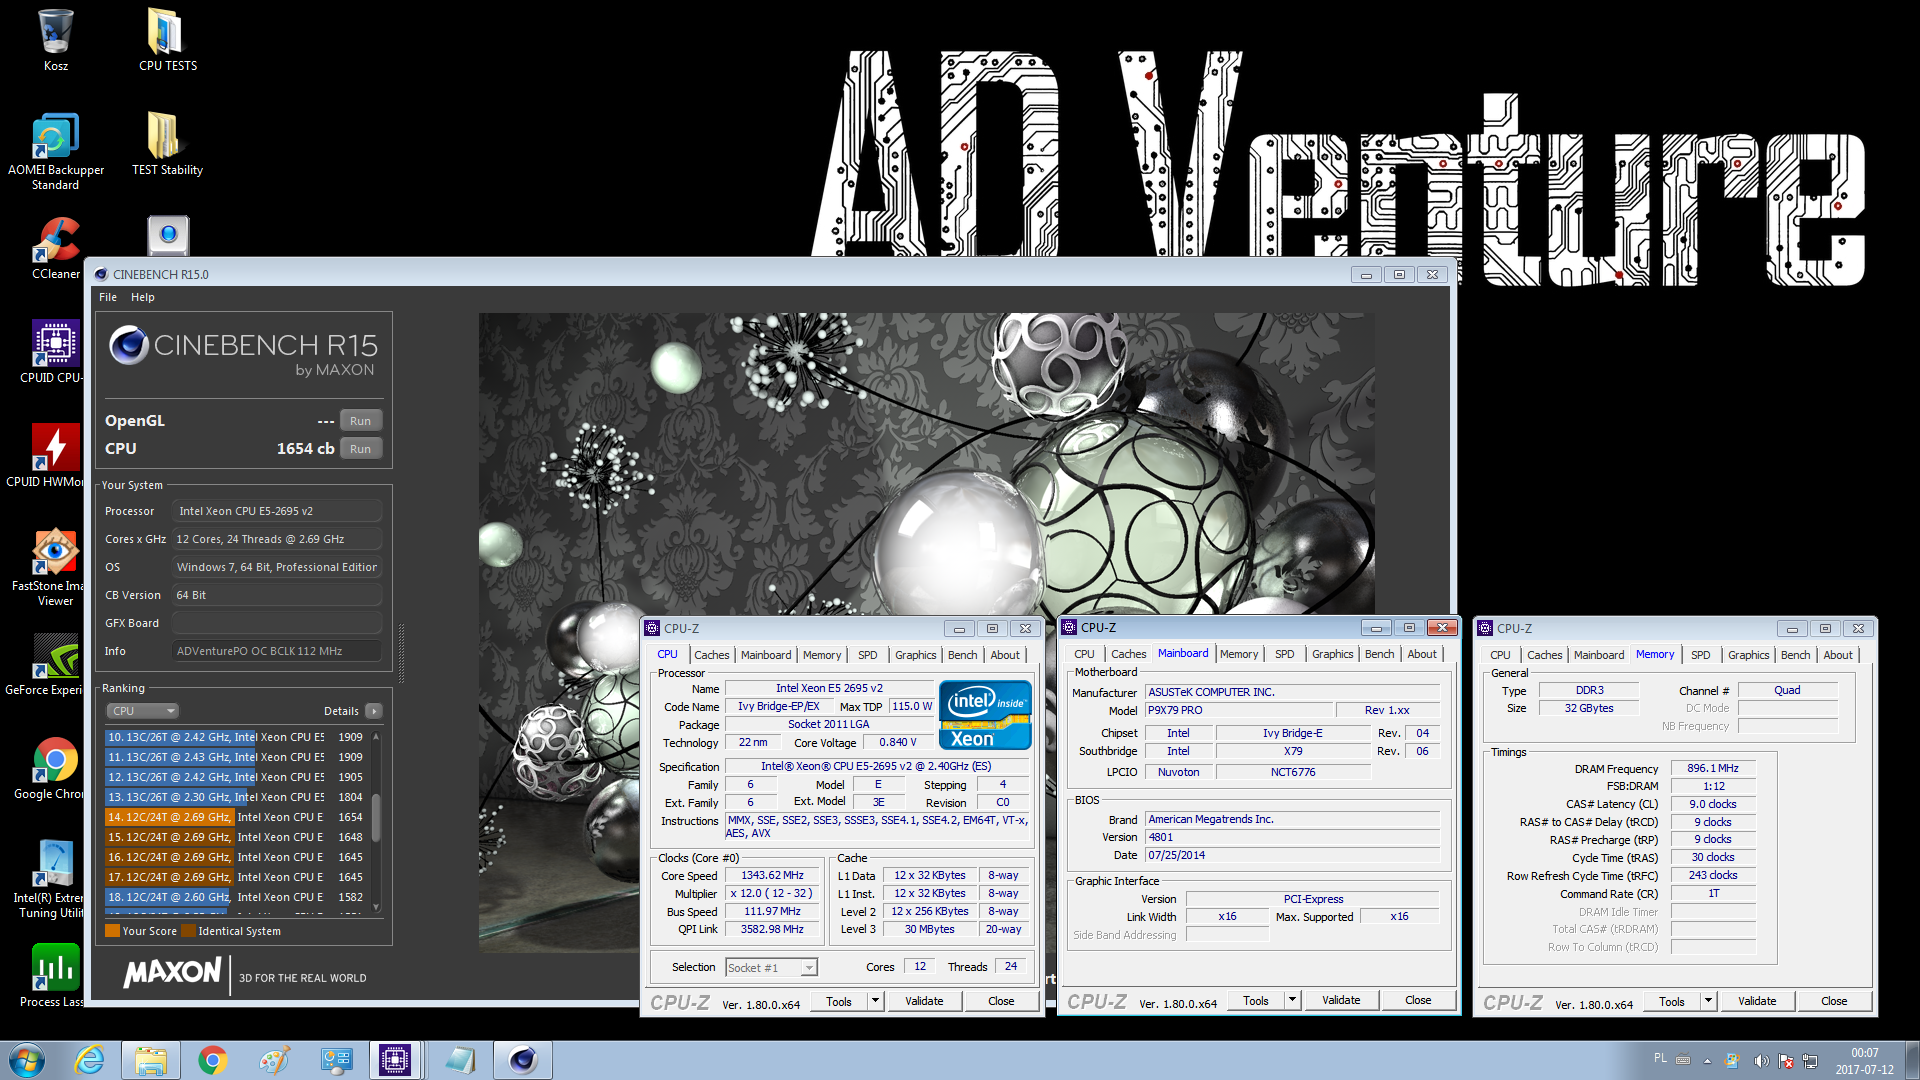The width and height of the screenshot is (1920, 1080).
Task: Select ranking row 10 with score 1909
Action: click(x=236, y=737)
